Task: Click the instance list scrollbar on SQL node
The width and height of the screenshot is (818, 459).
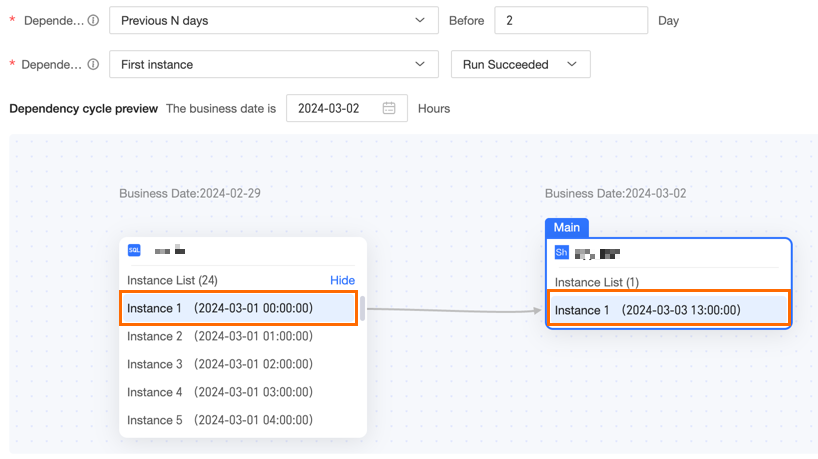Action: pyautogui.click(x=362, y=308)
